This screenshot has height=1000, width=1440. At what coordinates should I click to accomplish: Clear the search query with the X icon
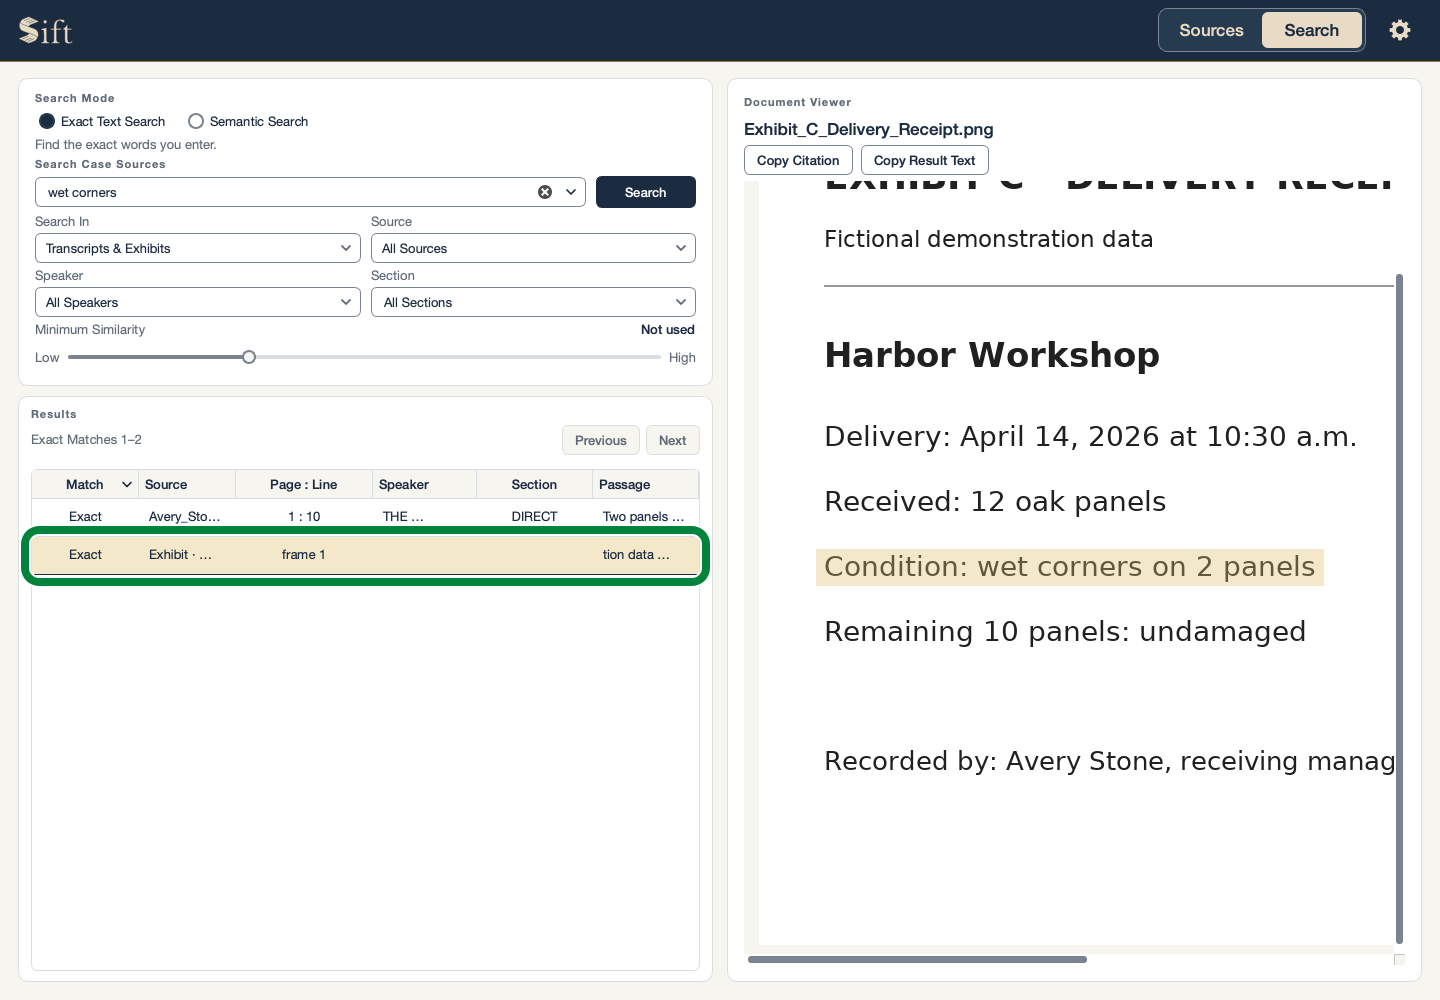[545, 192]
